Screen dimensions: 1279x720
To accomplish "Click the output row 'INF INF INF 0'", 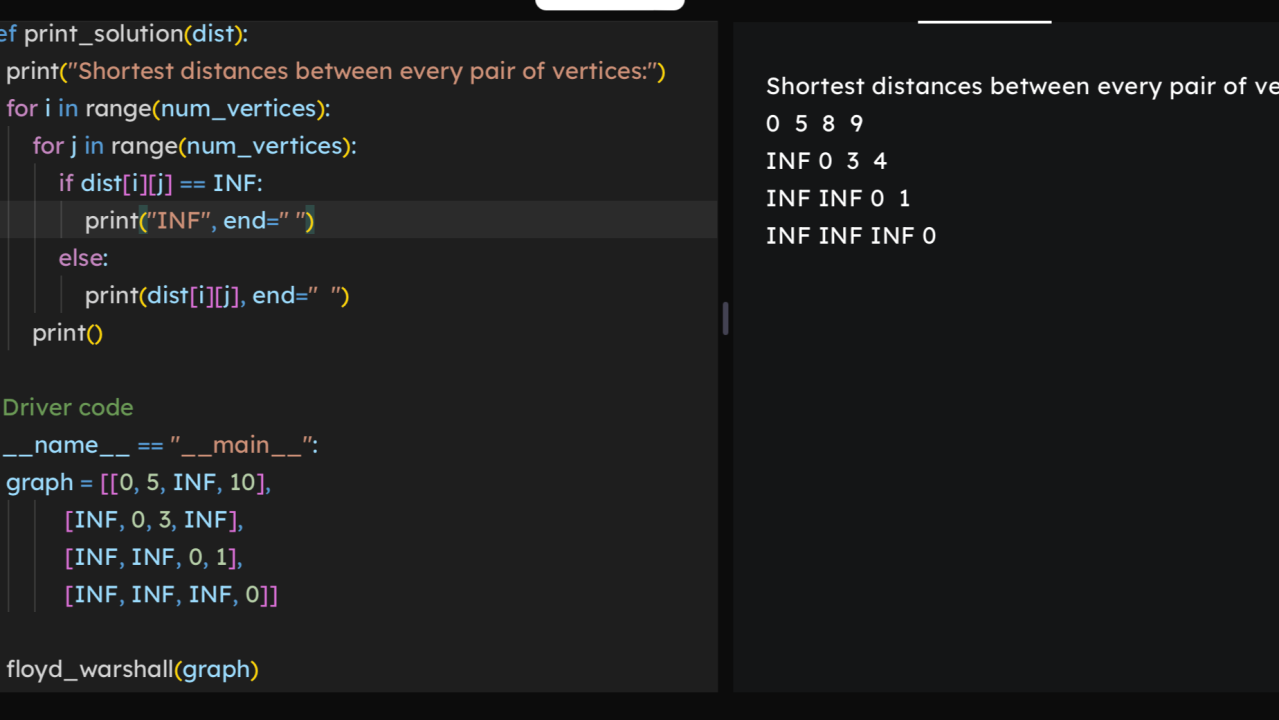I will [851, 236].
